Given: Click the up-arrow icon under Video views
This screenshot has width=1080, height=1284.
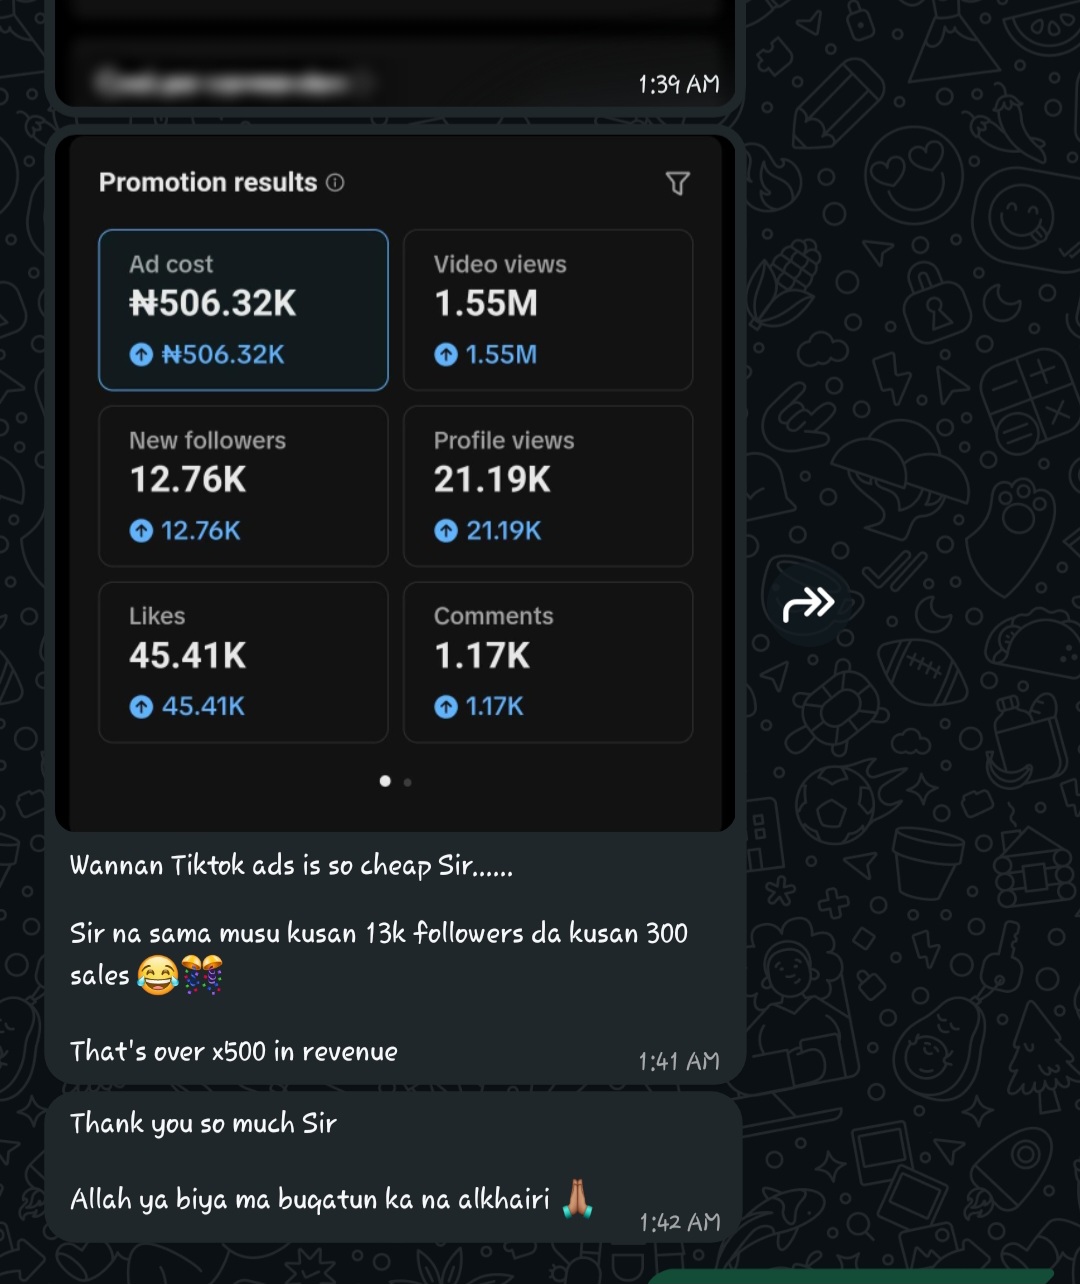Looking at the screenshot, I should coord(446,354).
